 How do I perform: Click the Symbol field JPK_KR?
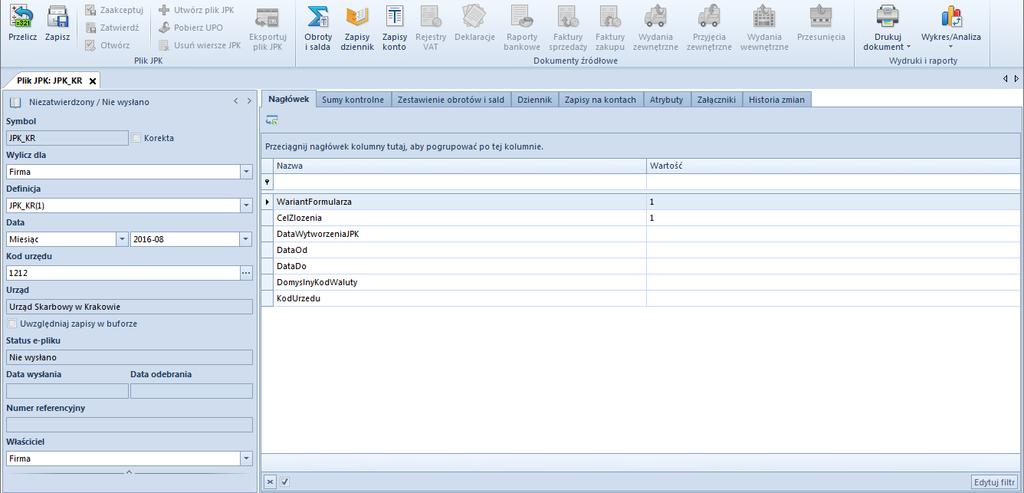(67, 138)
